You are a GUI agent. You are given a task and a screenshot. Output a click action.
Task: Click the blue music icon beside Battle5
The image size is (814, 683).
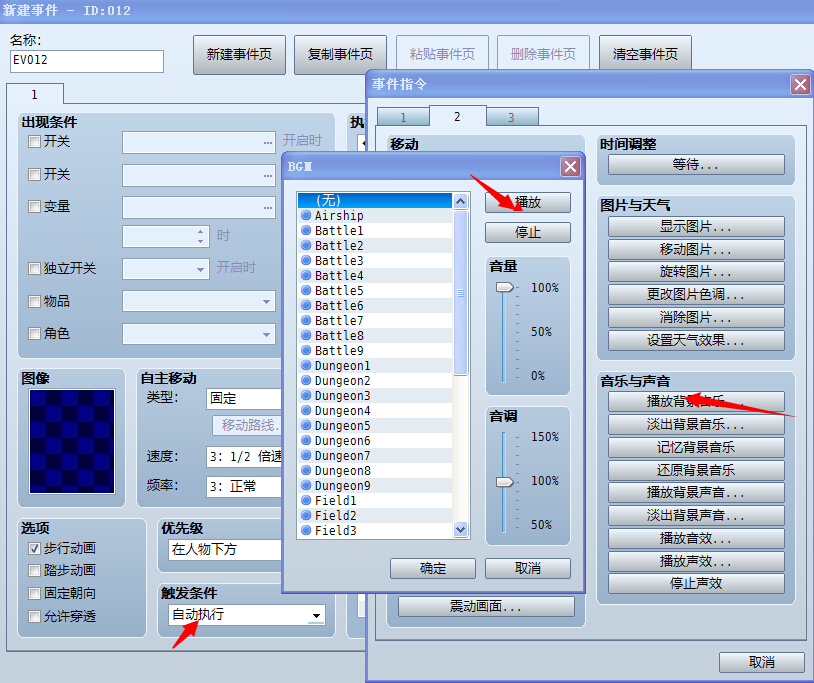click(x=306, y=291)
